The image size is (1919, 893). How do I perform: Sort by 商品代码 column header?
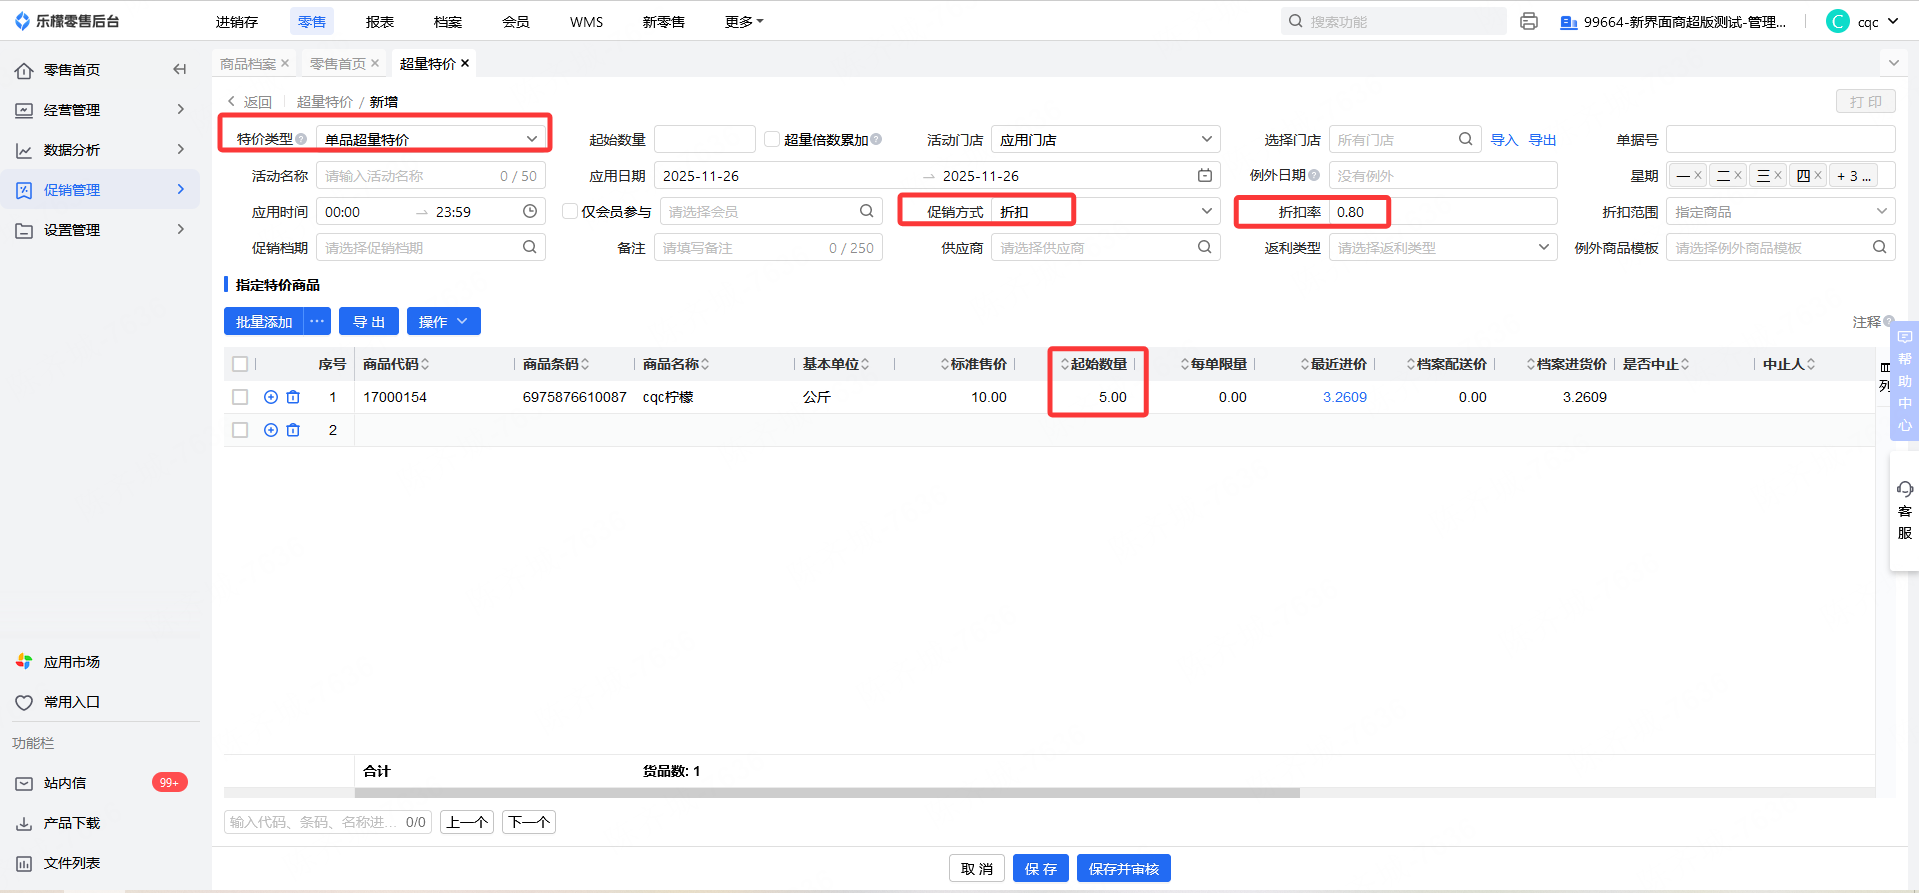[x=396, y=364]
